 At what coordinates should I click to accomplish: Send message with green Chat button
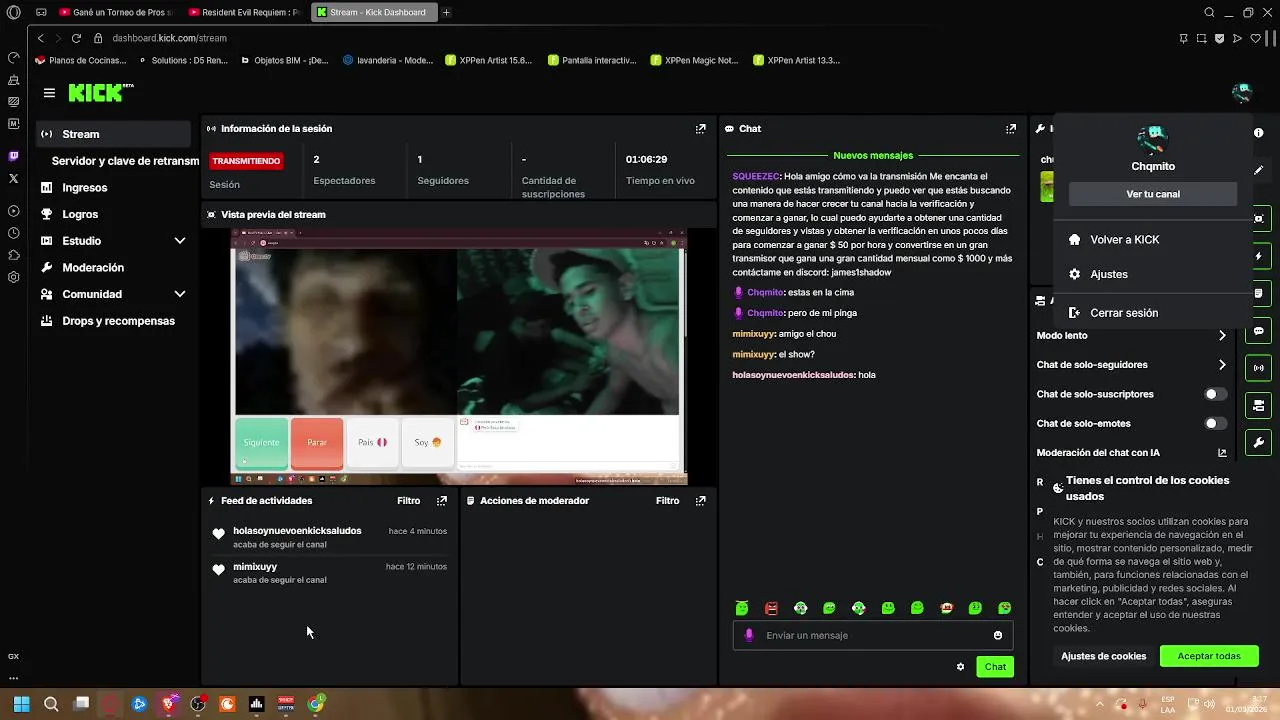tap(995, 667)
